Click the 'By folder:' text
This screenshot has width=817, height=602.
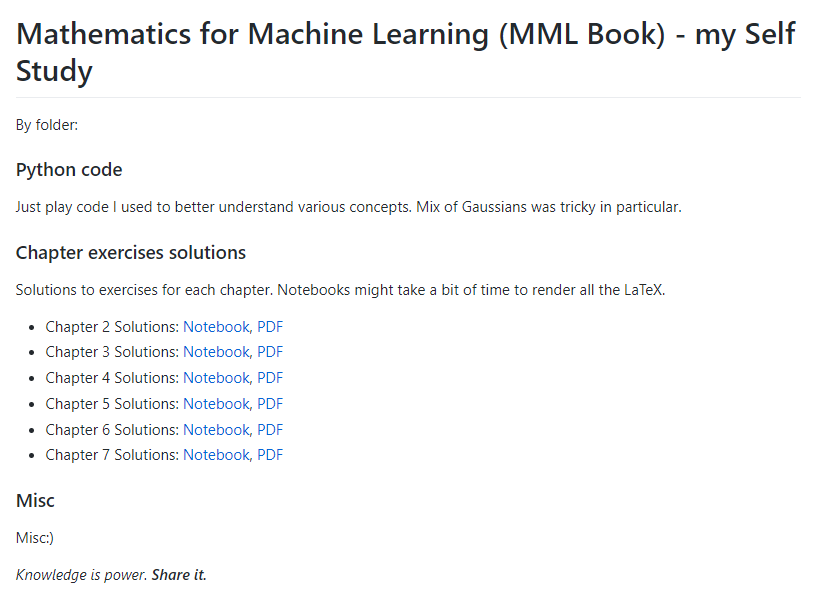[x=47, y=125]
